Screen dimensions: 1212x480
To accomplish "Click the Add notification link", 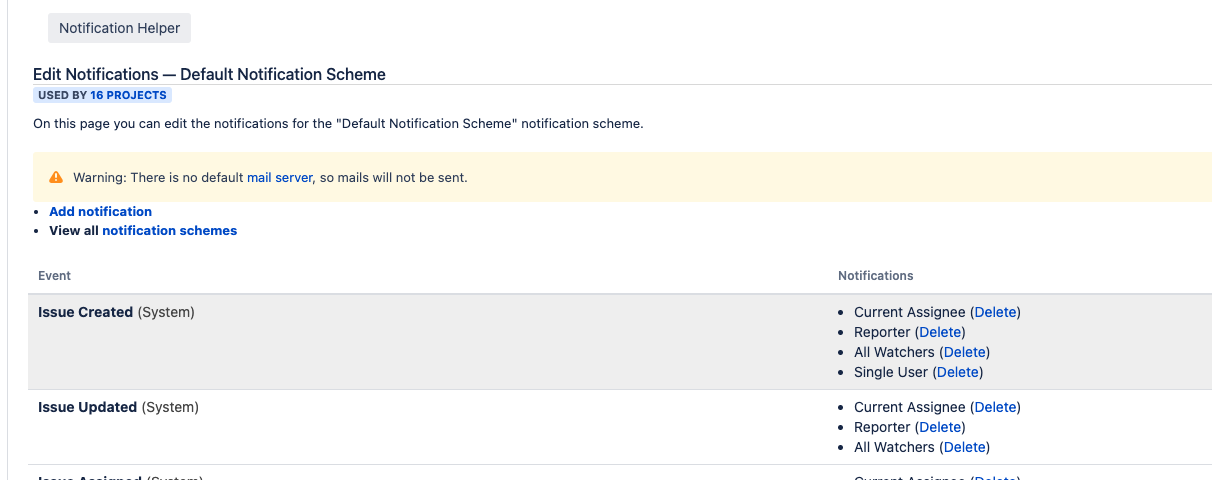I will [101, 211].
